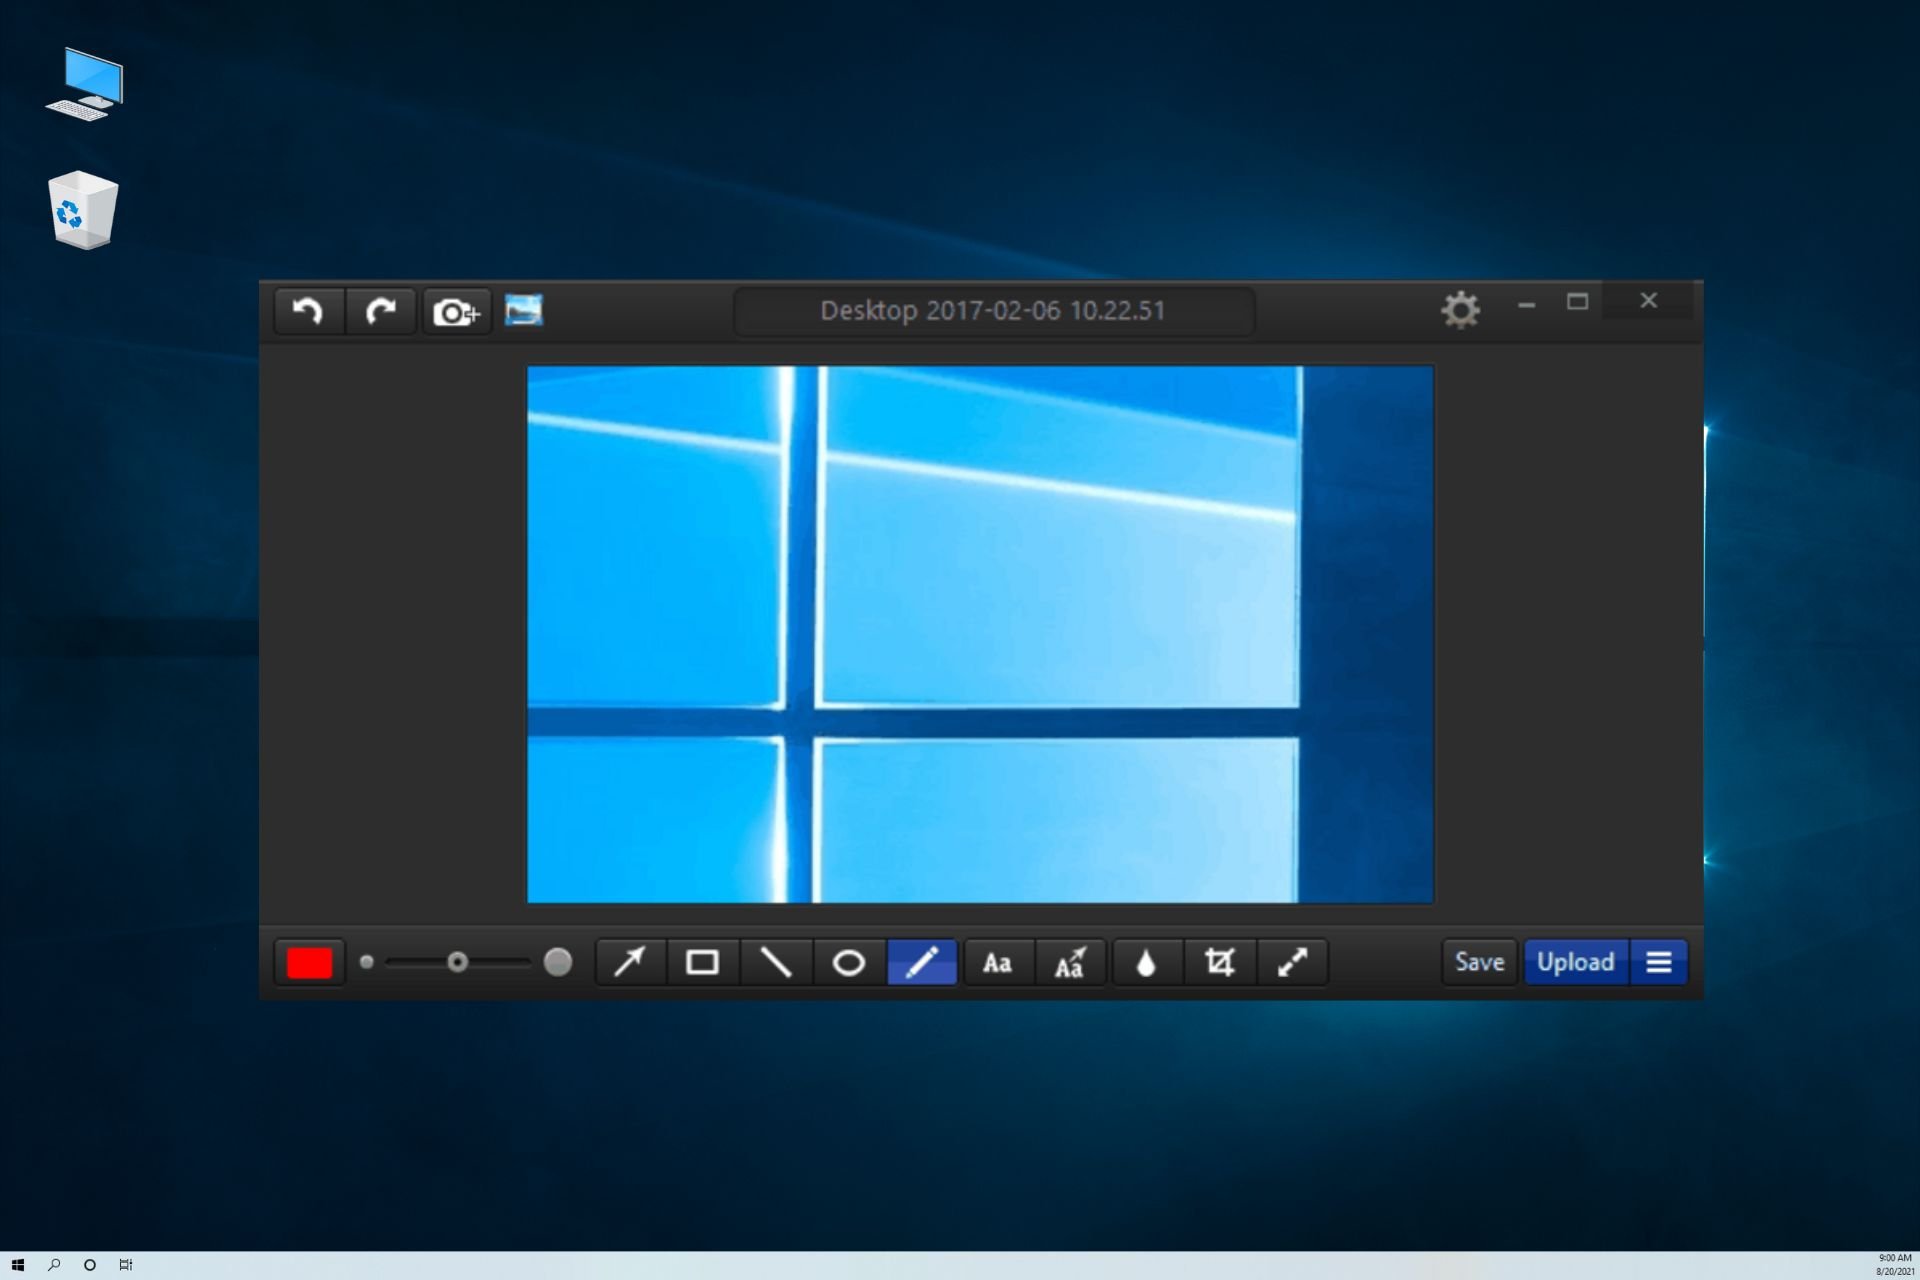Click the small dot for minimum thickness
Screen dimensions: 1920x1280
point(367,962)
